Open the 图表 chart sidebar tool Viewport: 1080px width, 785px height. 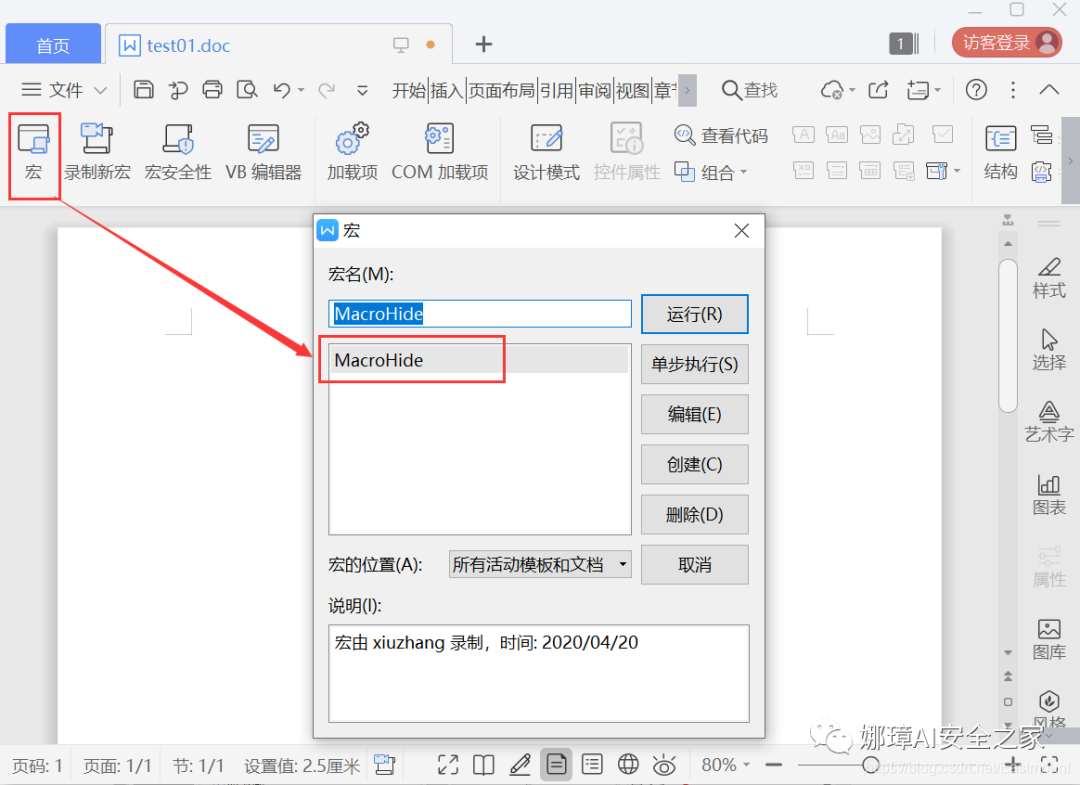1049,494
